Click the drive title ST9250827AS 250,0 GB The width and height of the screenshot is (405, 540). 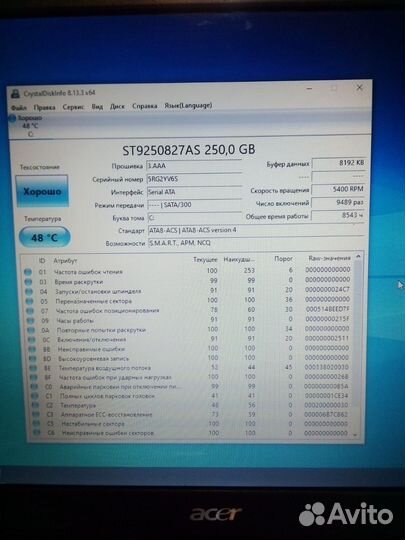pyautogui.click(x=189, y=149)
